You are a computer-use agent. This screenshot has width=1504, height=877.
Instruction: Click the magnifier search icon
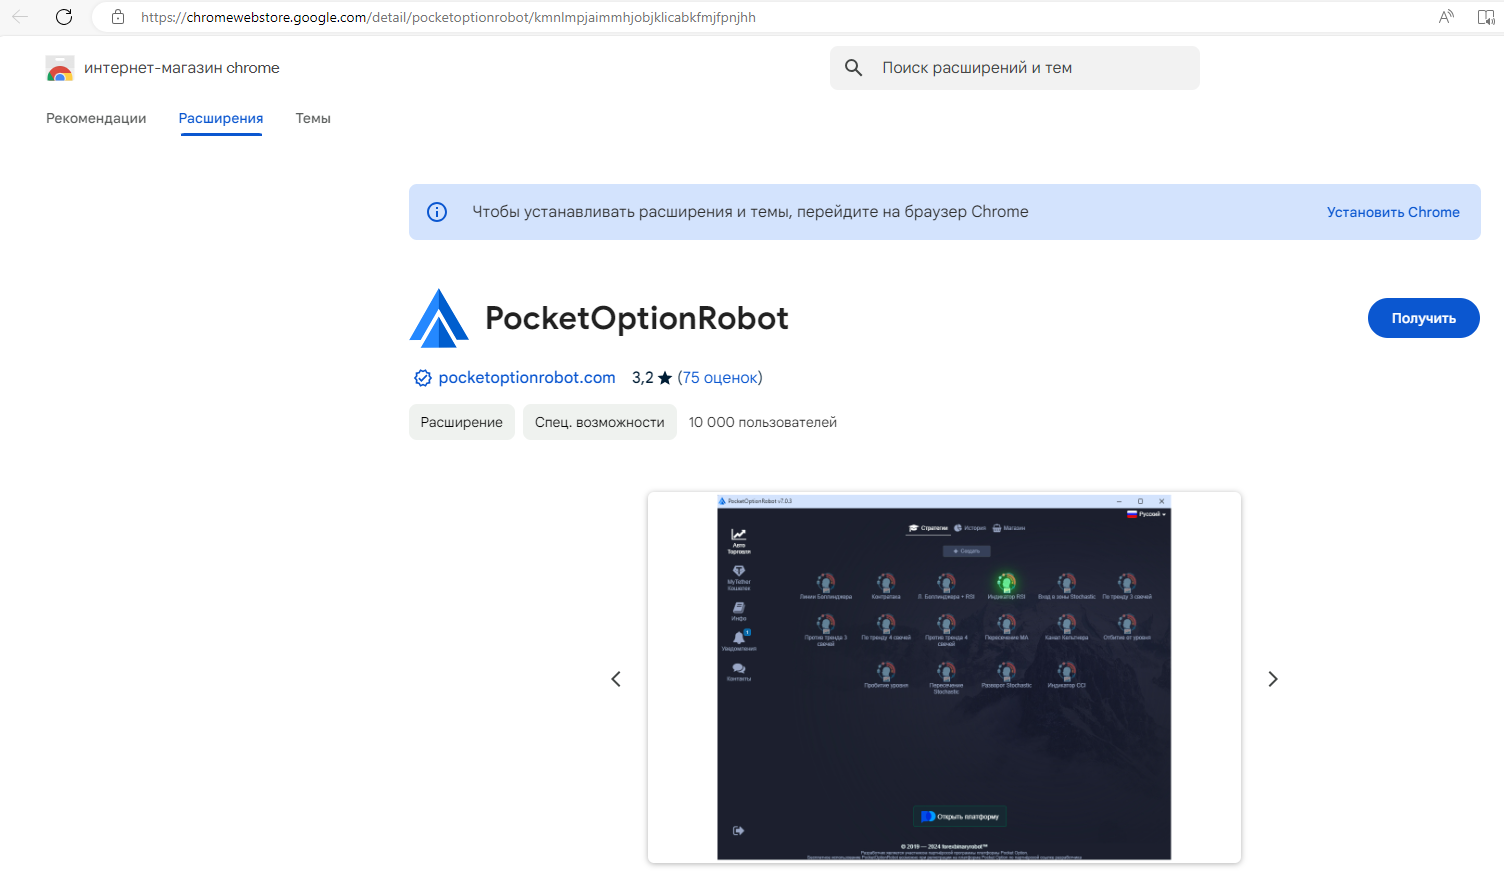click(x=853, y=68)
